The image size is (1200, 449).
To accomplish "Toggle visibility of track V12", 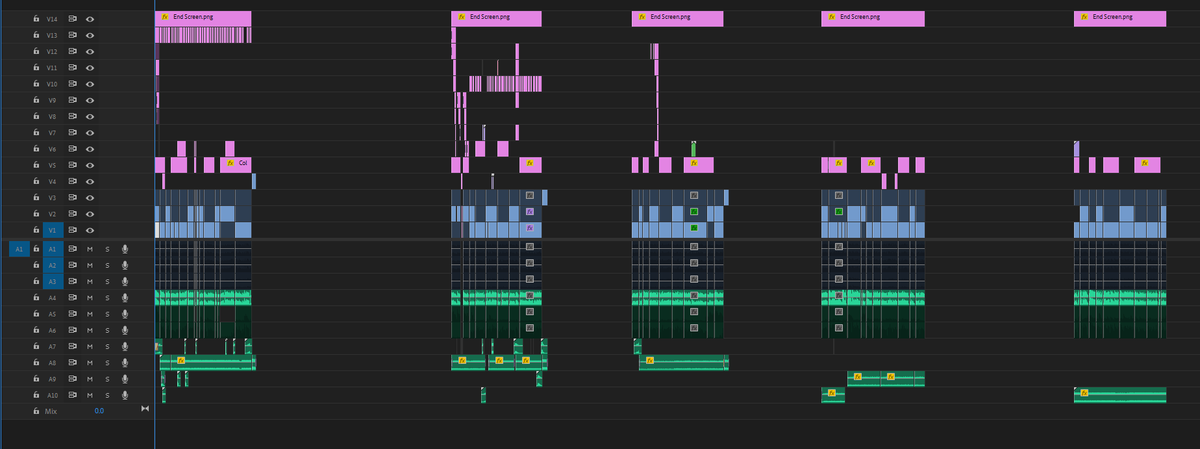I will [90, 51].
